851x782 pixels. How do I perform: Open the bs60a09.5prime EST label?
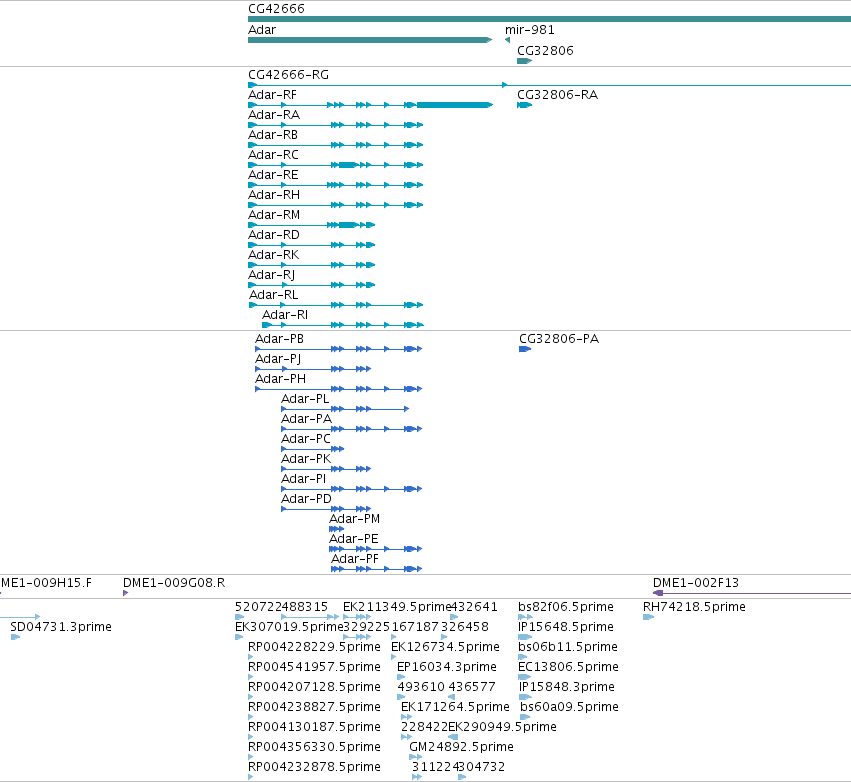point(569,708)
